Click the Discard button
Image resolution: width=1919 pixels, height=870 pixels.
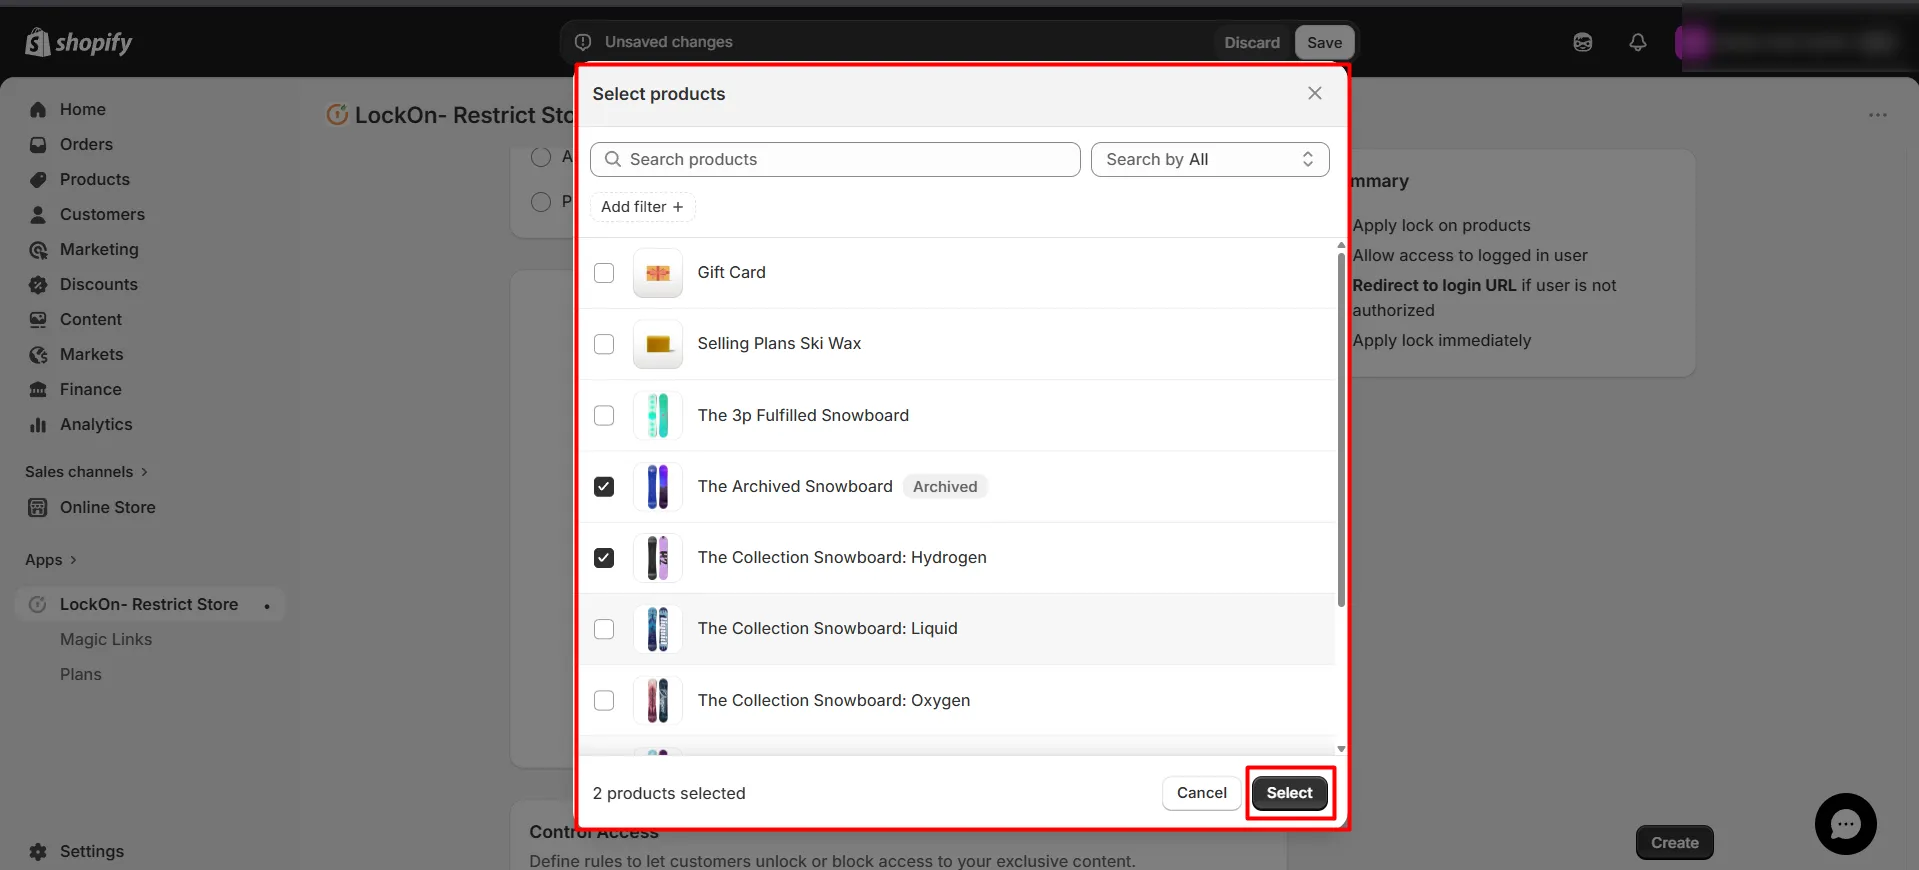point(1252,42)
